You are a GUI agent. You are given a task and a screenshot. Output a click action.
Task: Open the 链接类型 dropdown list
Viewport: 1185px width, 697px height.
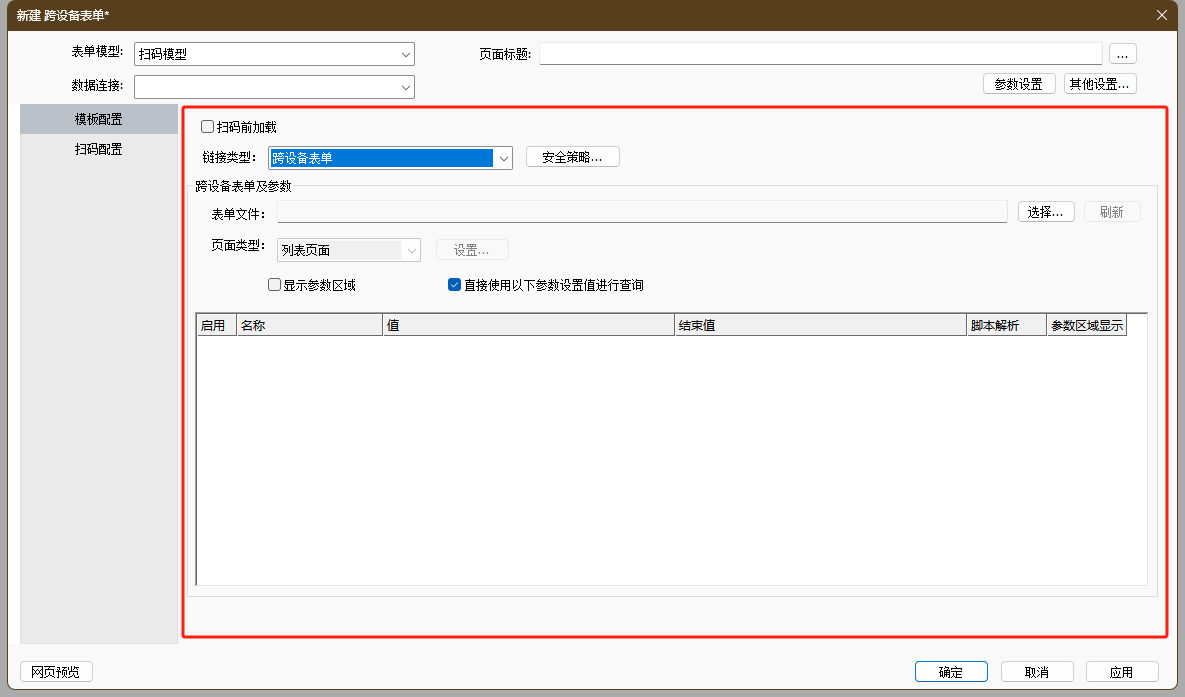(x=503, y=158)
